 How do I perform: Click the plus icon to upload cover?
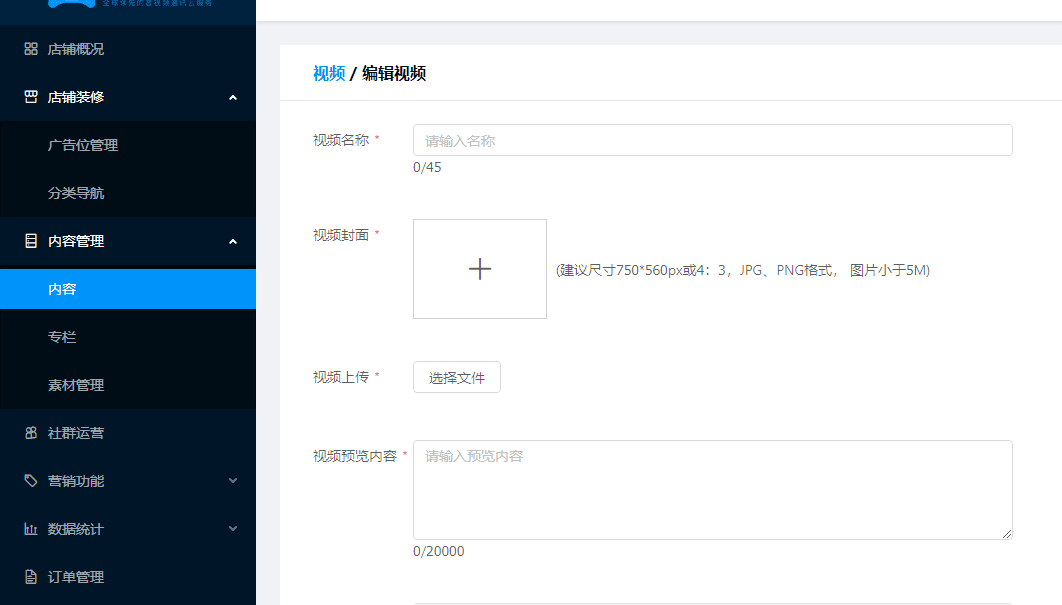click(x=480, y=269)
